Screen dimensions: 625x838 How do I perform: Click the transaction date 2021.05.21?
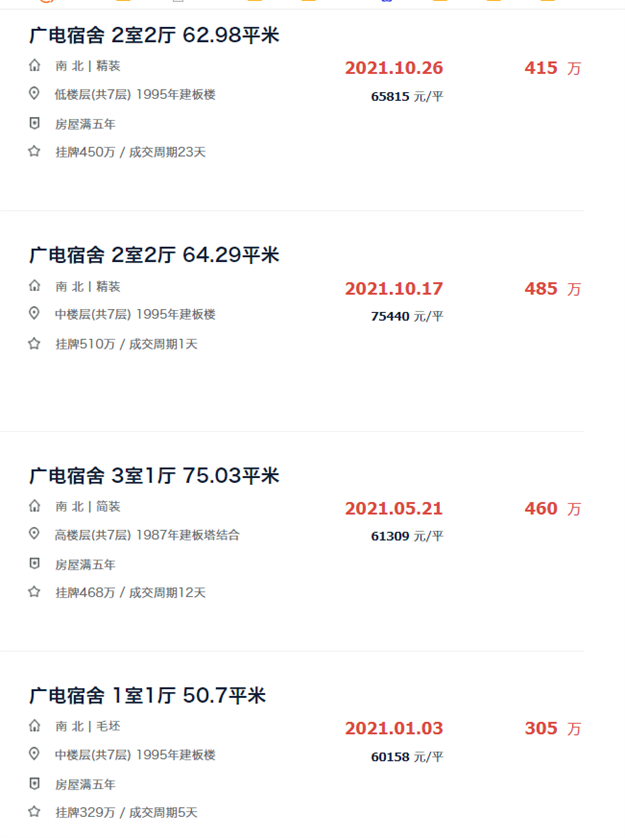[394, 508]
